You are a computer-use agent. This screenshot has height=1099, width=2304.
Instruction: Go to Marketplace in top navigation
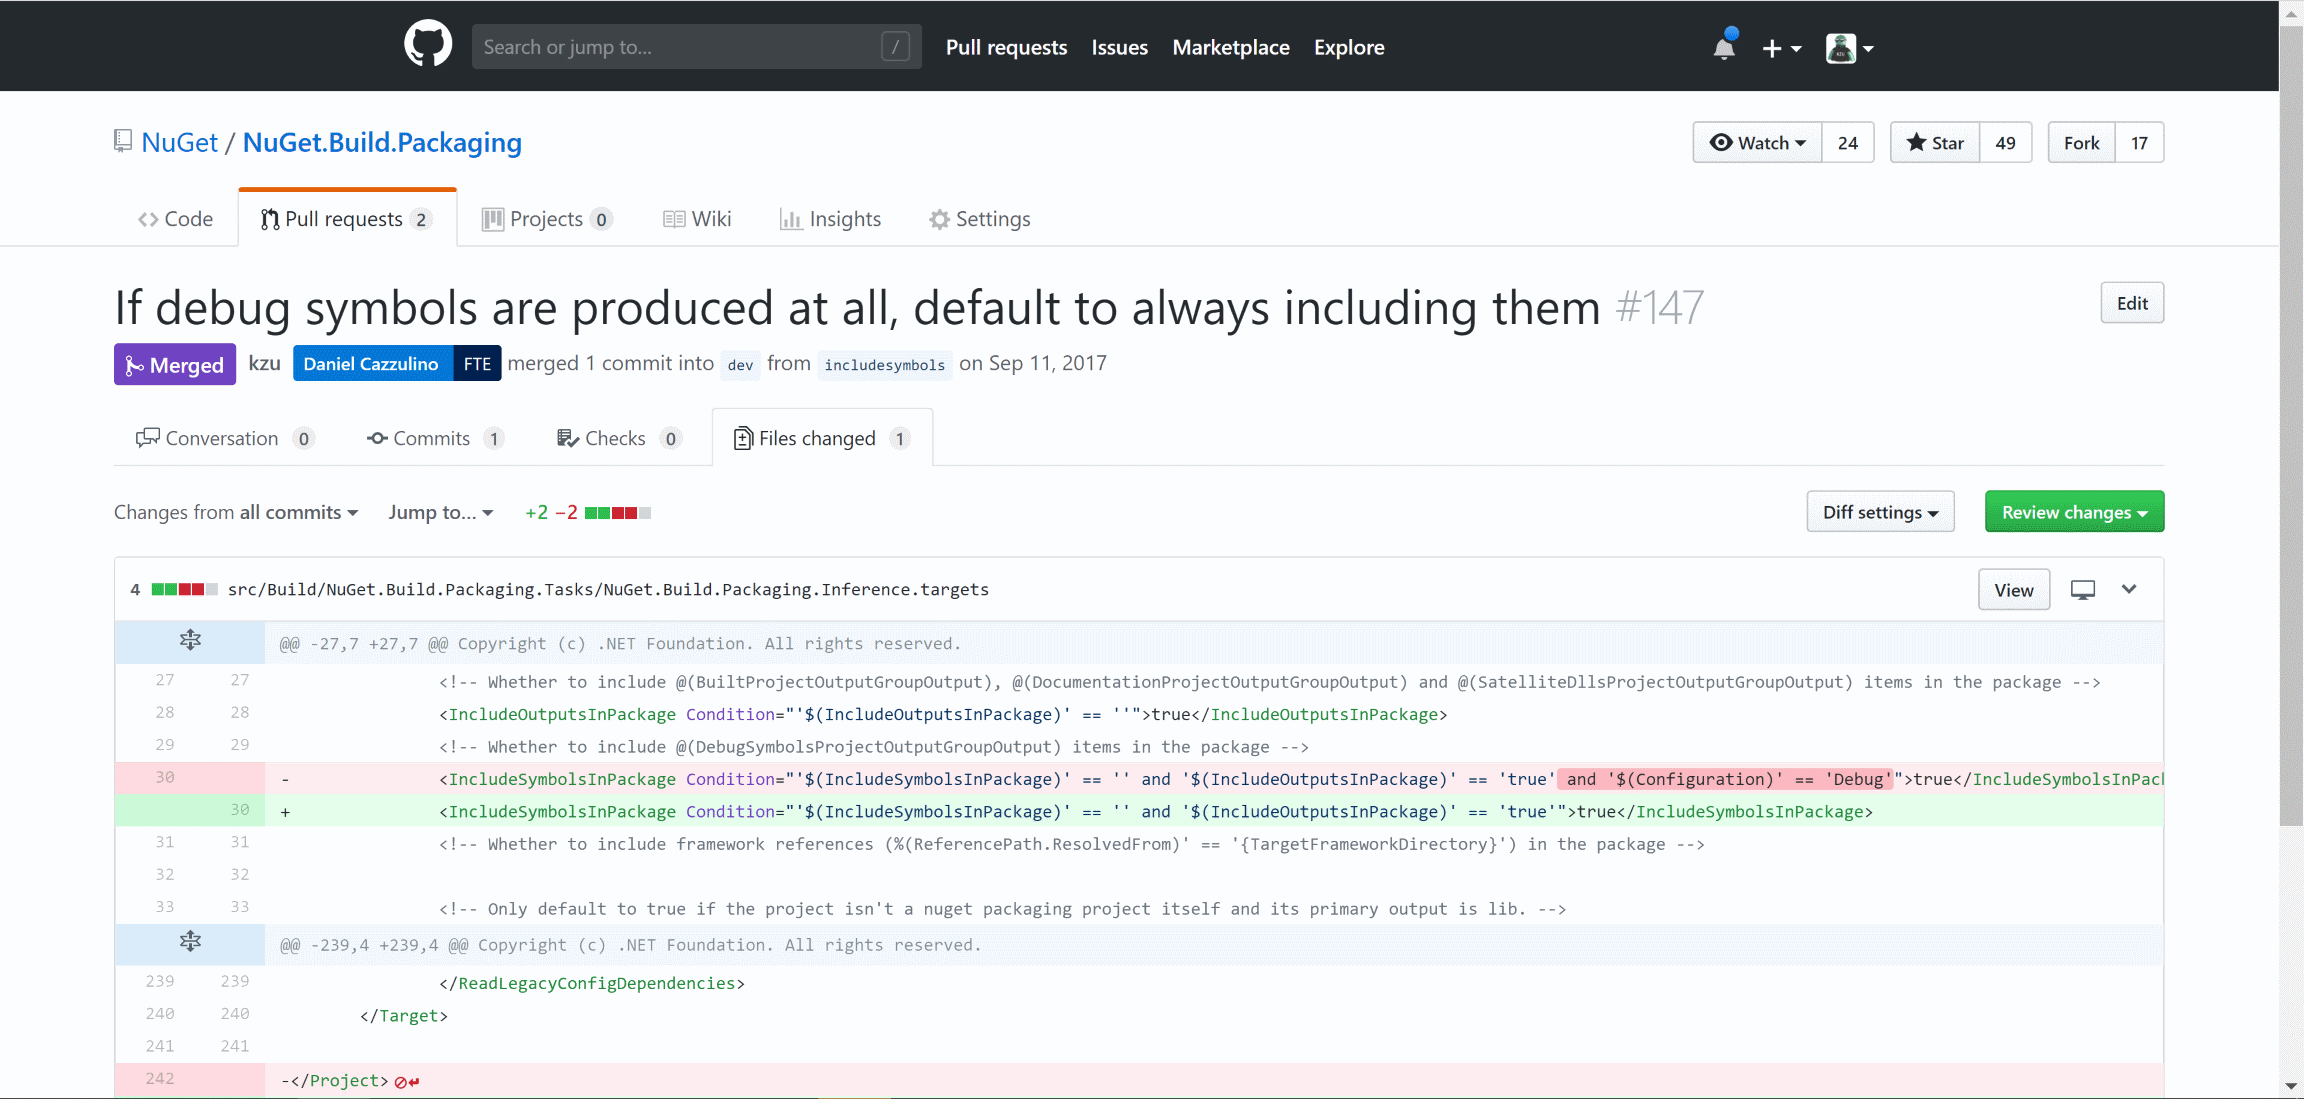(1231, 47)
